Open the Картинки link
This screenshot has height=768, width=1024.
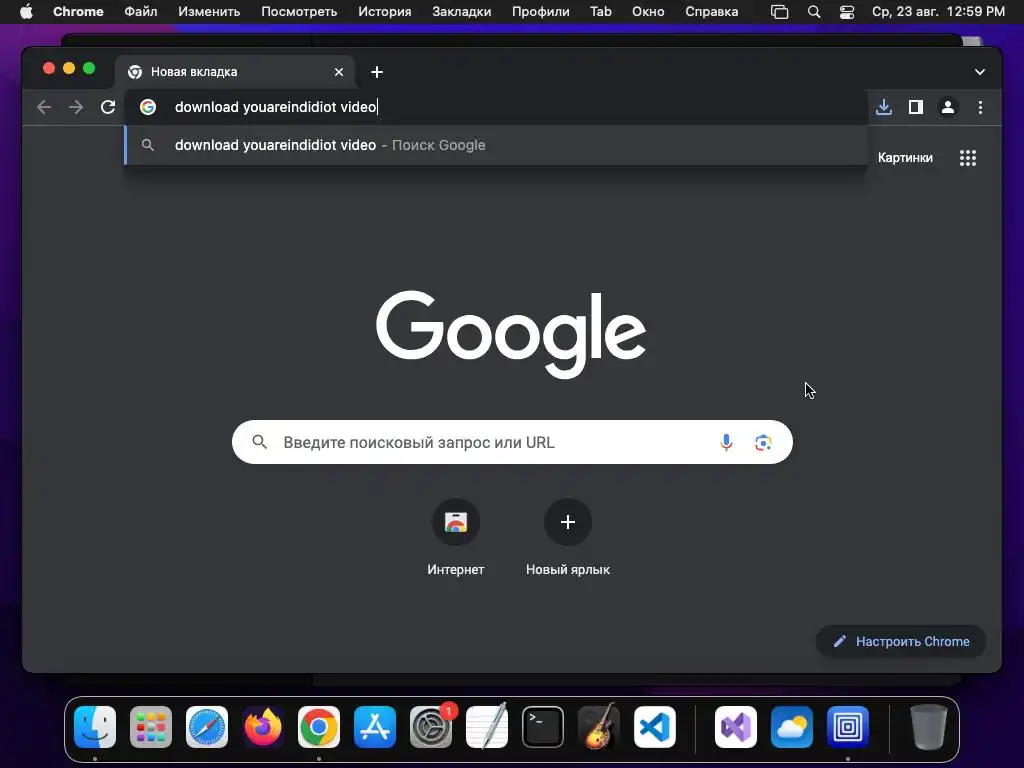click(x=905, y=157)
